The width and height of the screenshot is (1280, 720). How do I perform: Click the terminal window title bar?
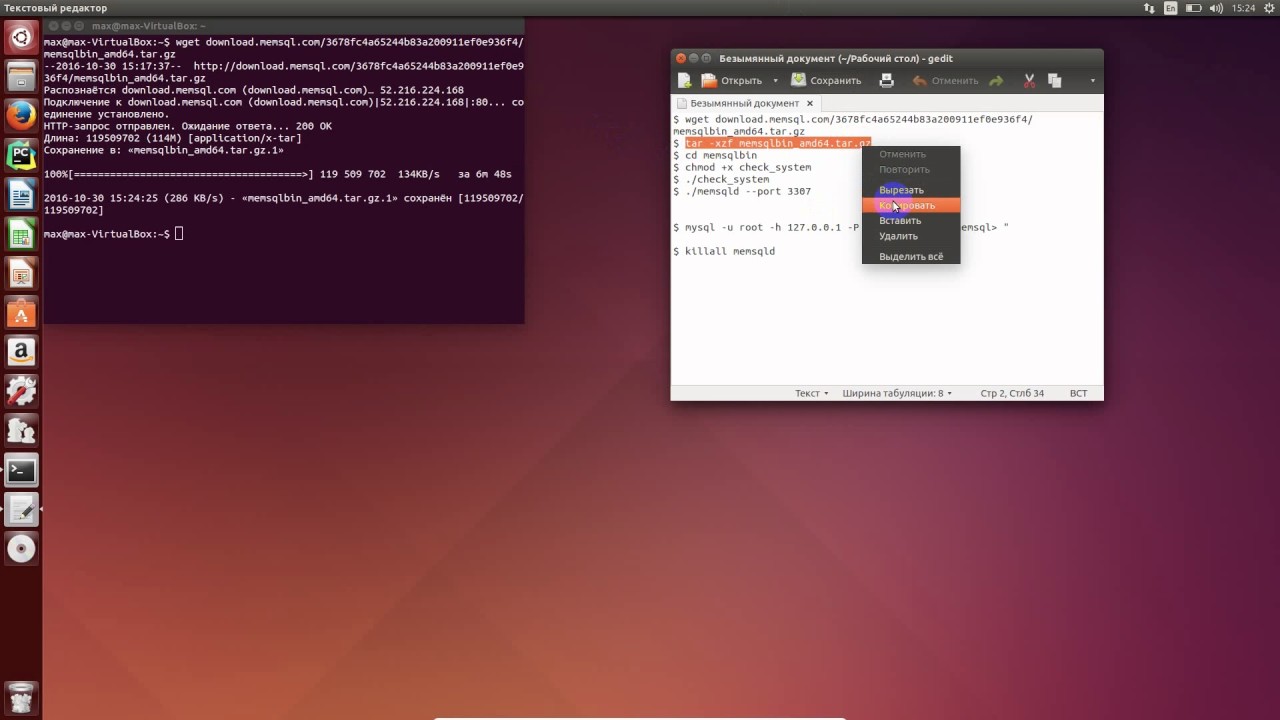point(284,25)
